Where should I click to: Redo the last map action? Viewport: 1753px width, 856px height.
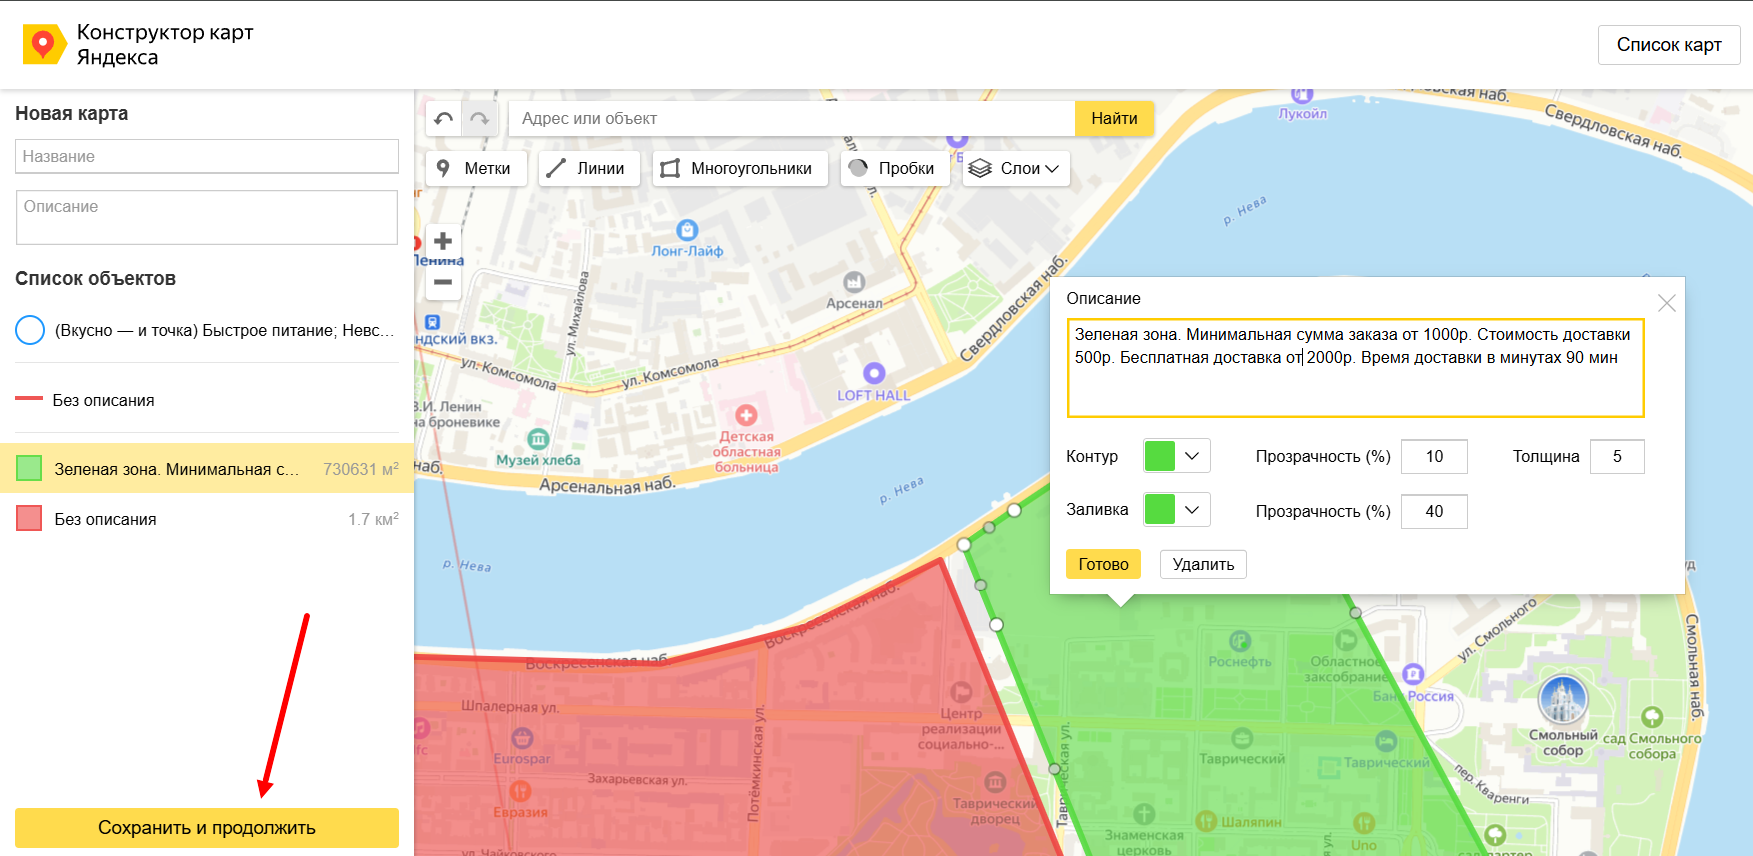tap(480, 119)
